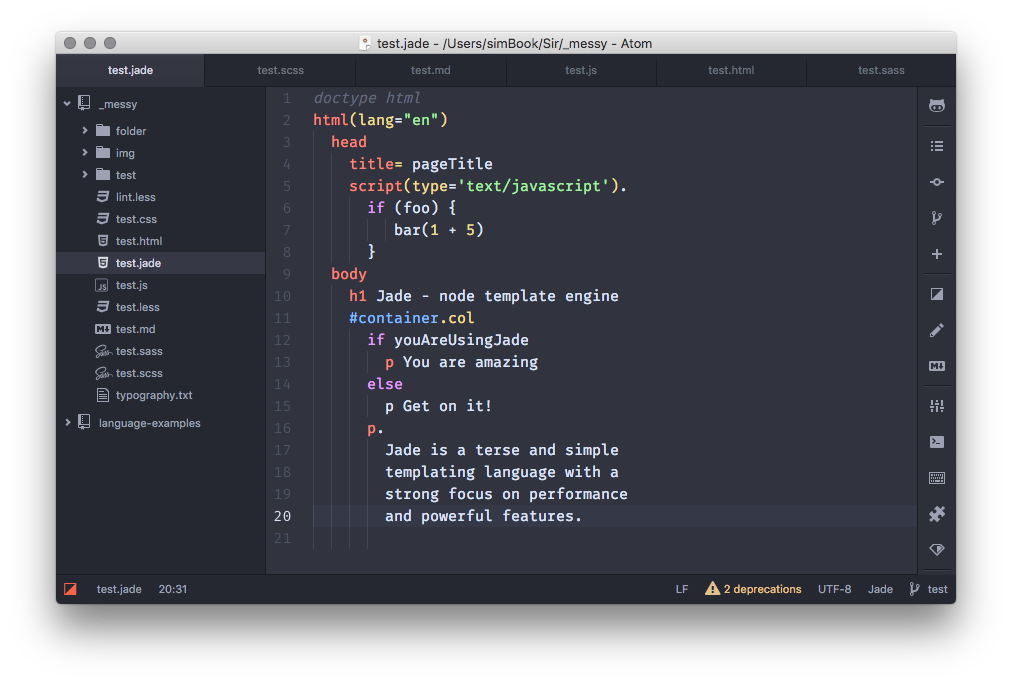
Task: Click the terminal icon in the right toolbar
Action: [x=936, y=442]
